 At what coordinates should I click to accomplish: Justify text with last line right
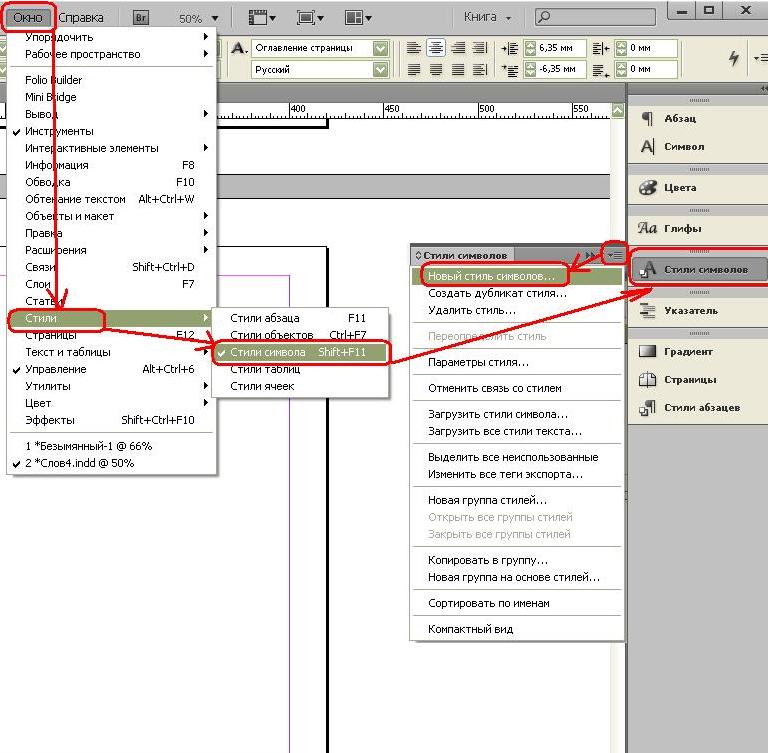(458, 70)
